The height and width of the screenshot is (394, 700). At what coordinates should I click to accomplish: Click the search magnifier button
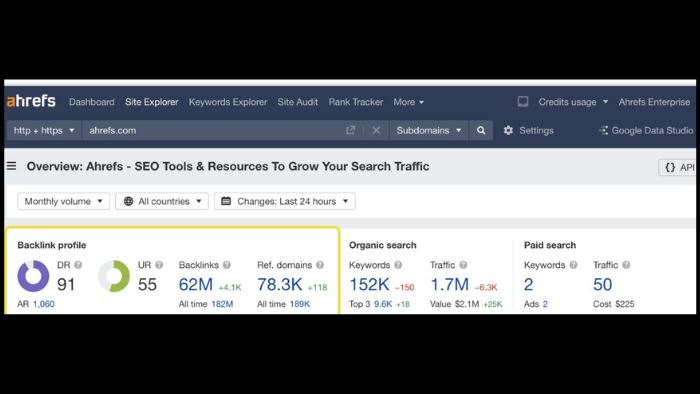tap(481, 130)
